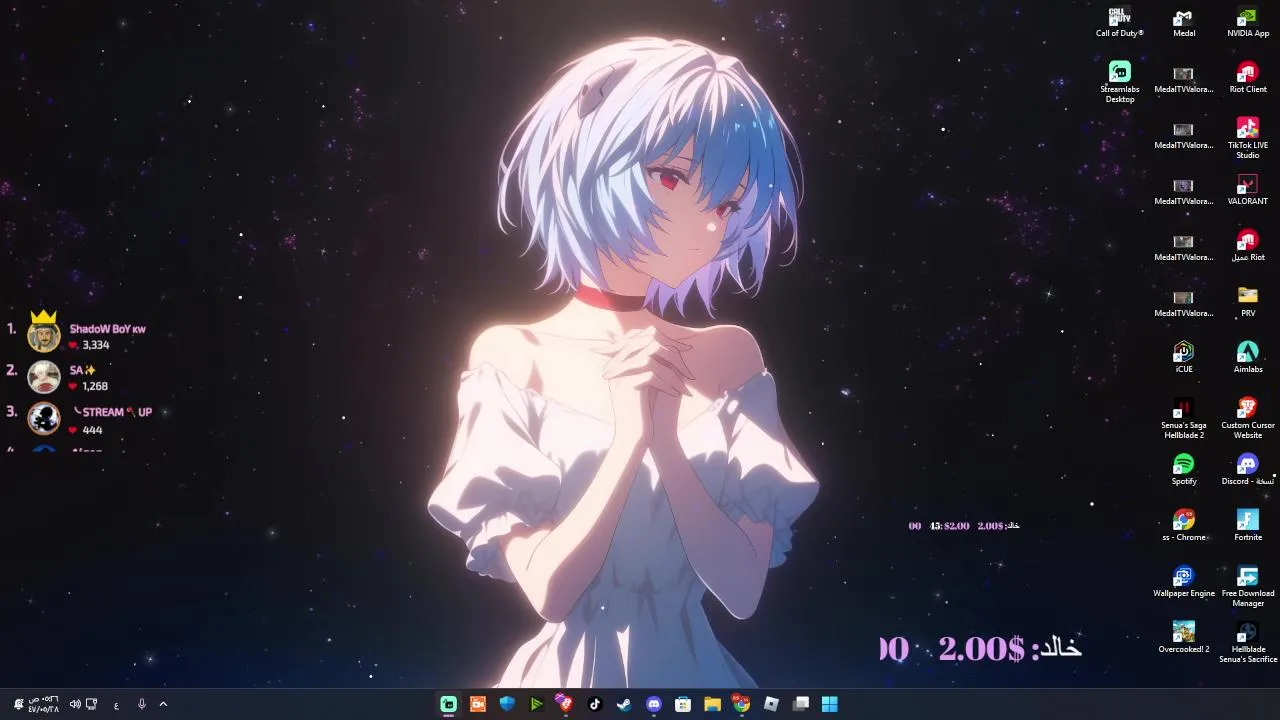Open Steam from the taskbar
The image size is (1280, 720).
click(x=624, y=704)
